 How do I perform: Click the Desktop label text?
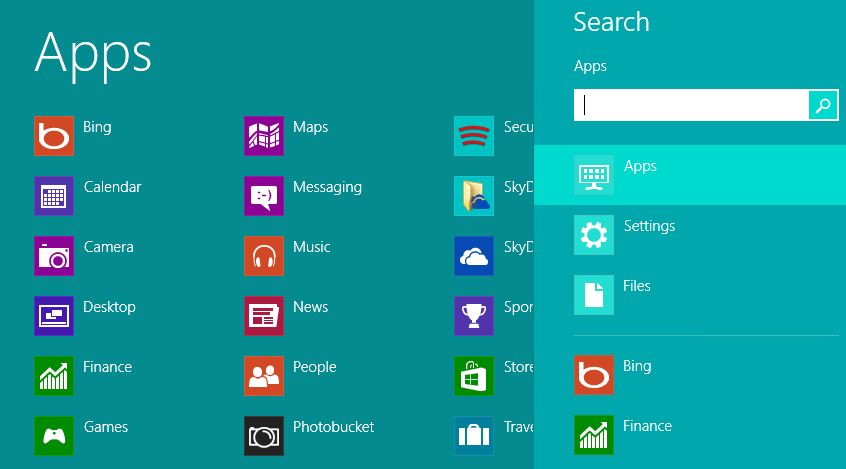coord(110,307)
